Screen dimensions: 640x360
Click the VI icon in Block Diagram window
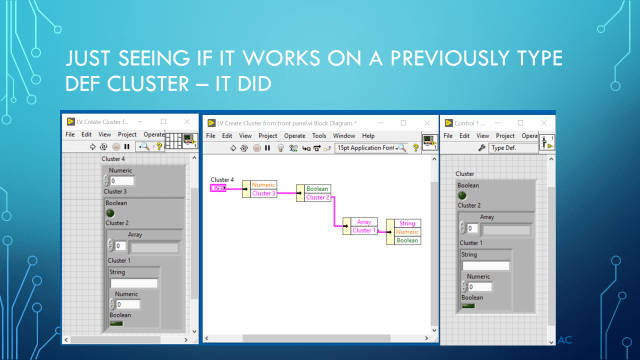[429, 142]
